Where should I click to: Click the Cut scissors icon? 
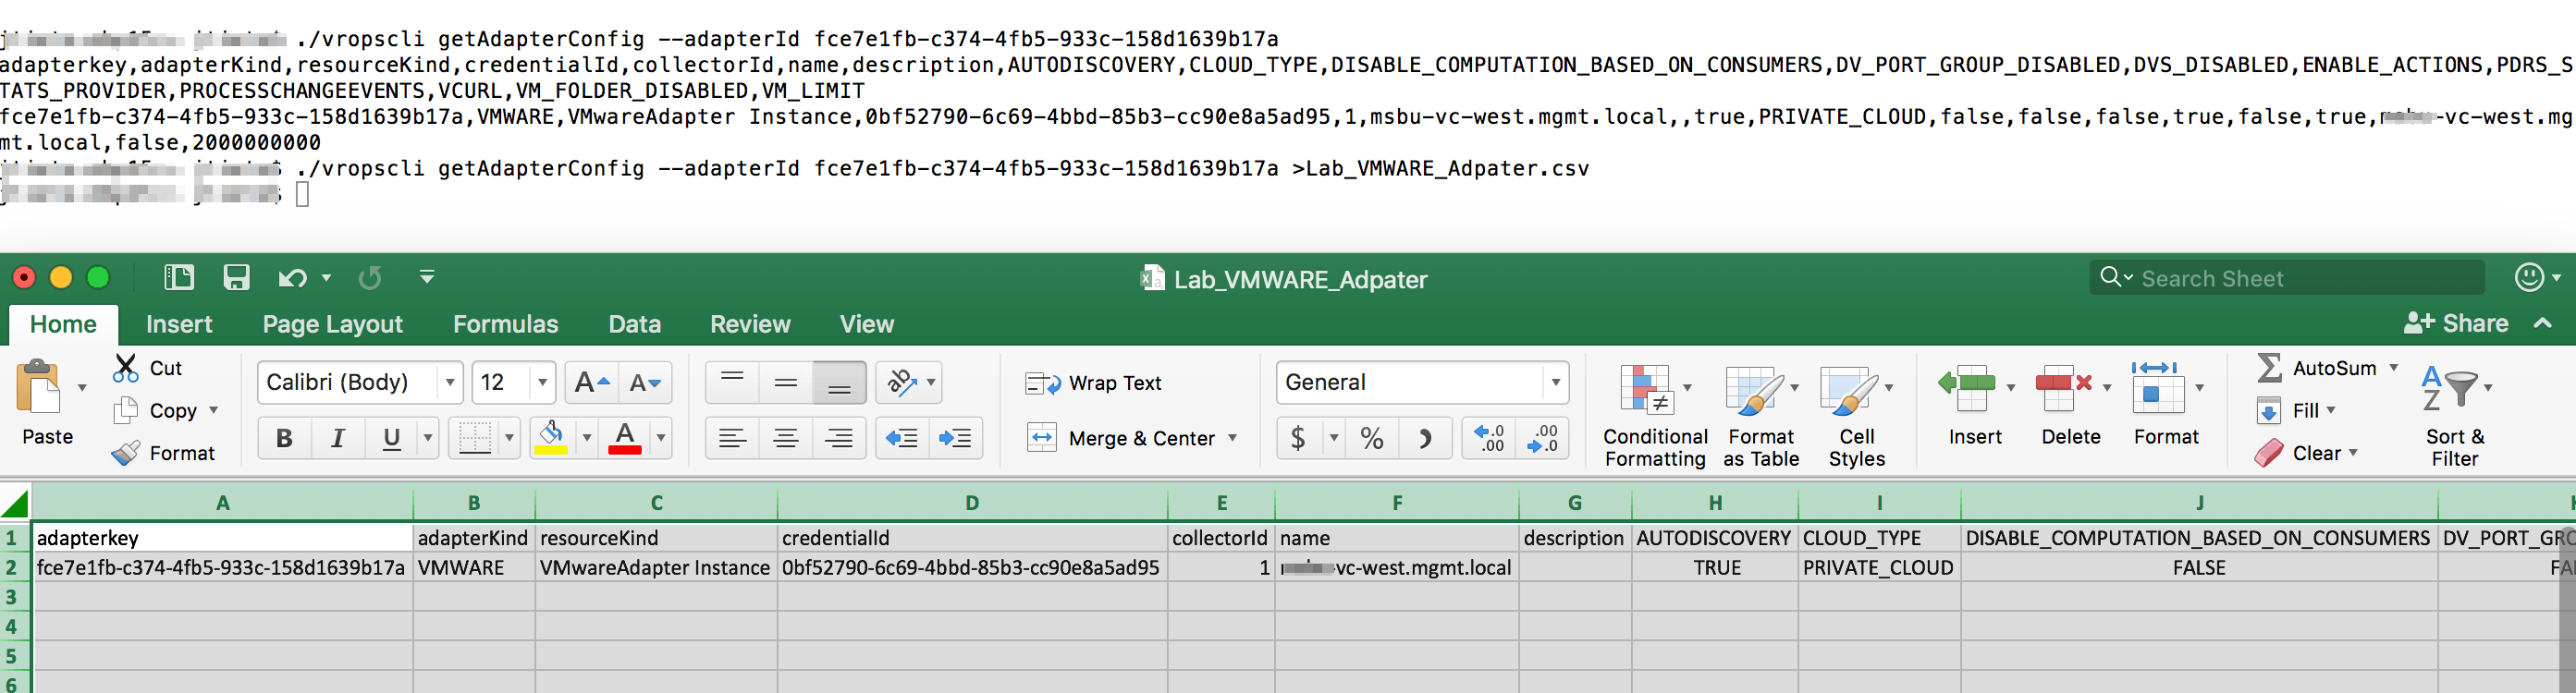(x=126, y=368)
